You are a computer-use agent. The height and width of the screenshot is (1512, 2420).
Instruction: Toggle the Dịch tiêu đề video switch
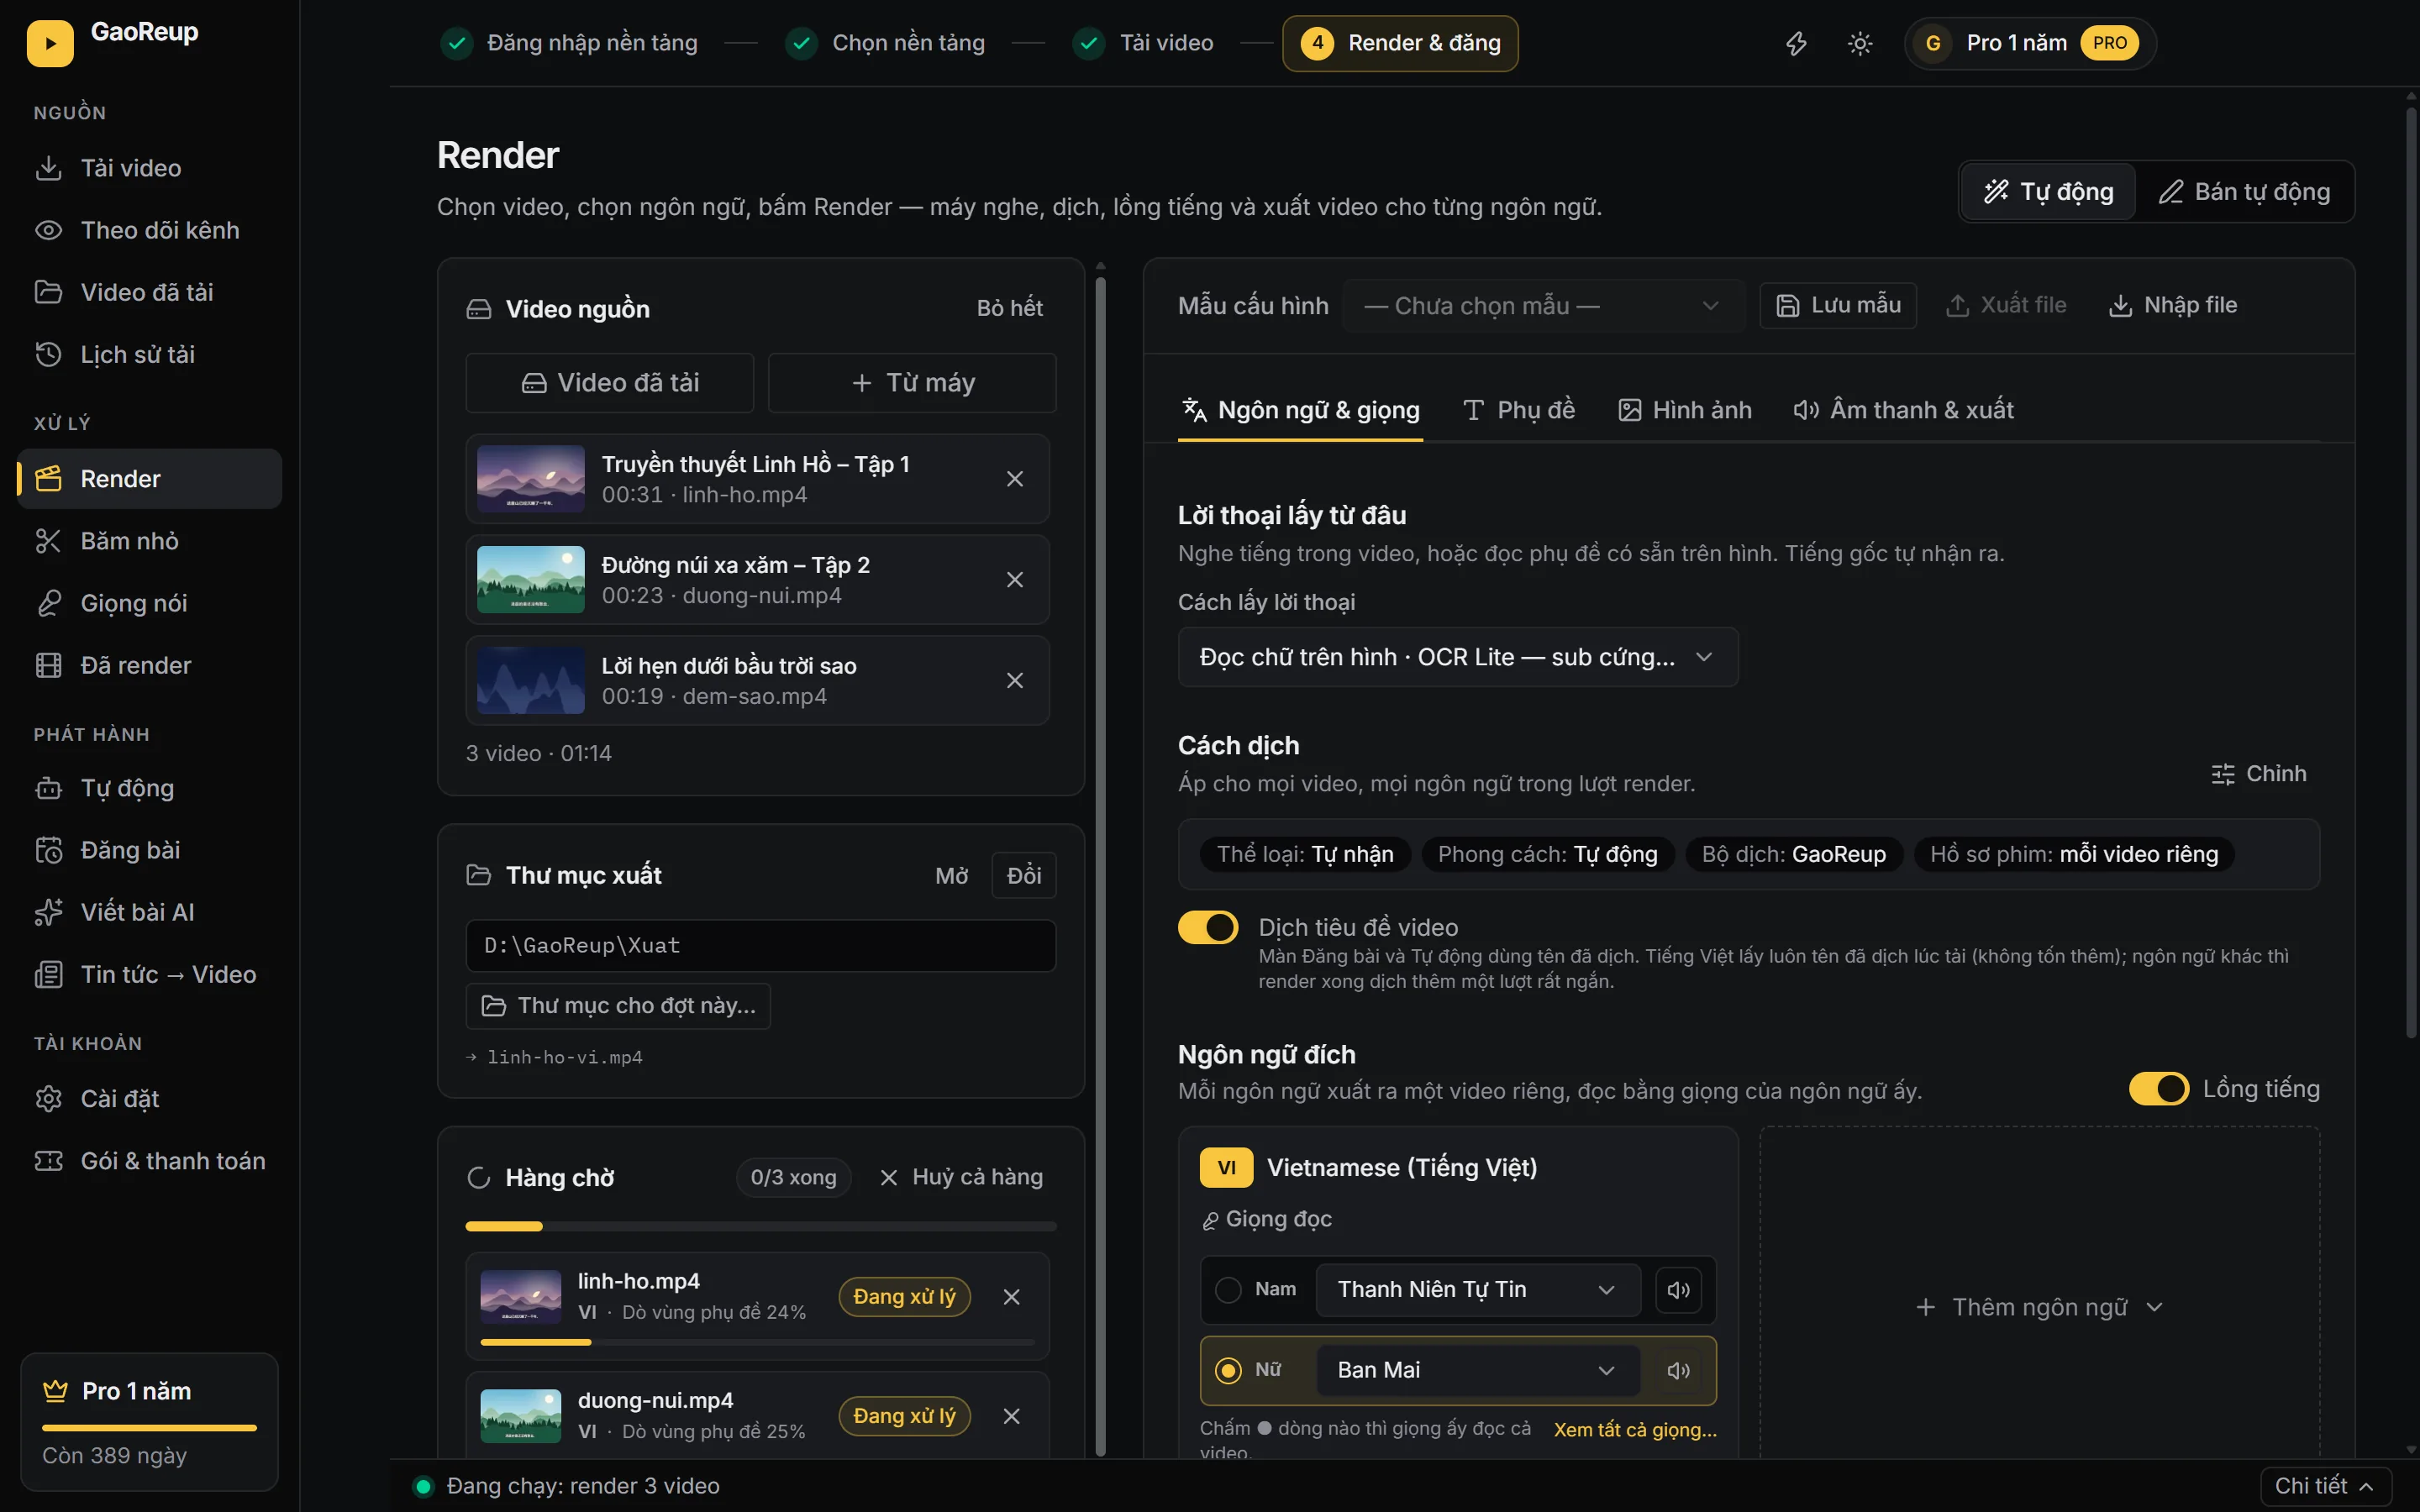(x=1208, y=928)
